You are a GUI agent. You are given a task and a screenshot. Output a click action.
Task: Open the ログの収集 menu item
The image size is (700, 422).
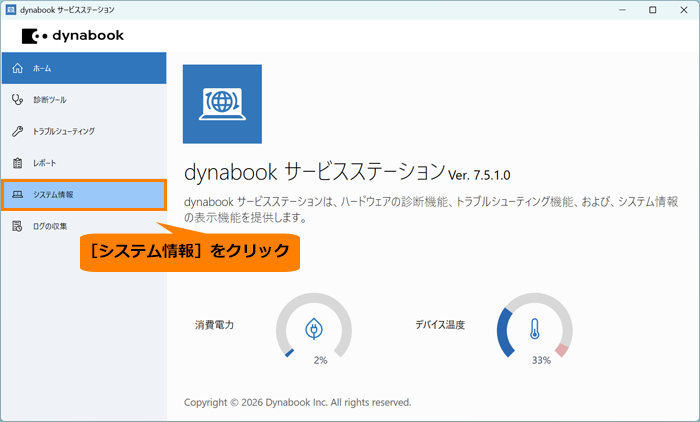click(x=84, y=226)
